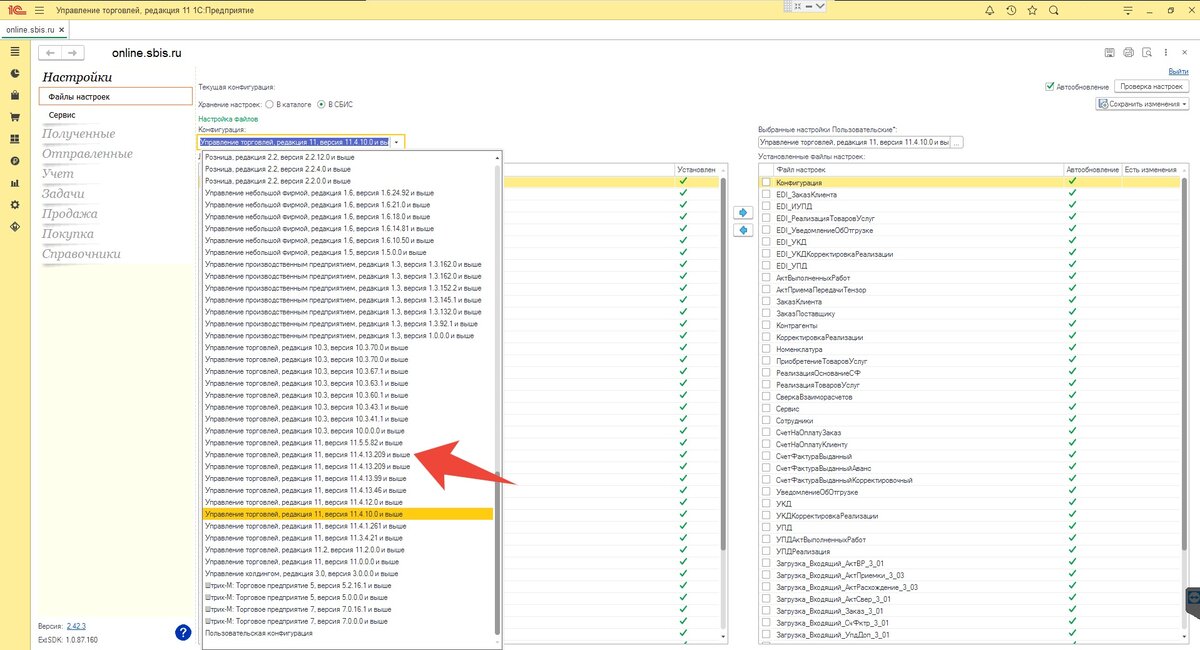Sort by Автообновление column header
Viewport: 1200px width, 650px height.
pyautogui.click(x=1092, y=170)
